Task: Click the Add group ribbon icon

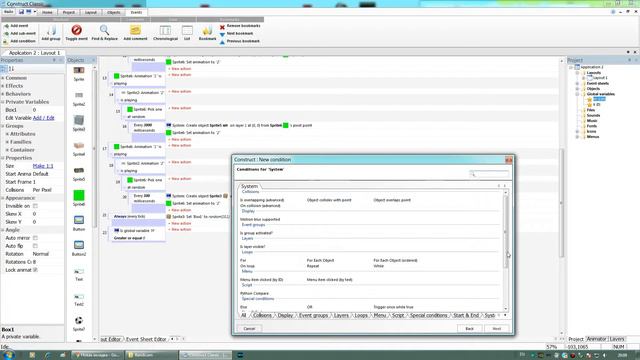Action: click(x=51, y=30)
